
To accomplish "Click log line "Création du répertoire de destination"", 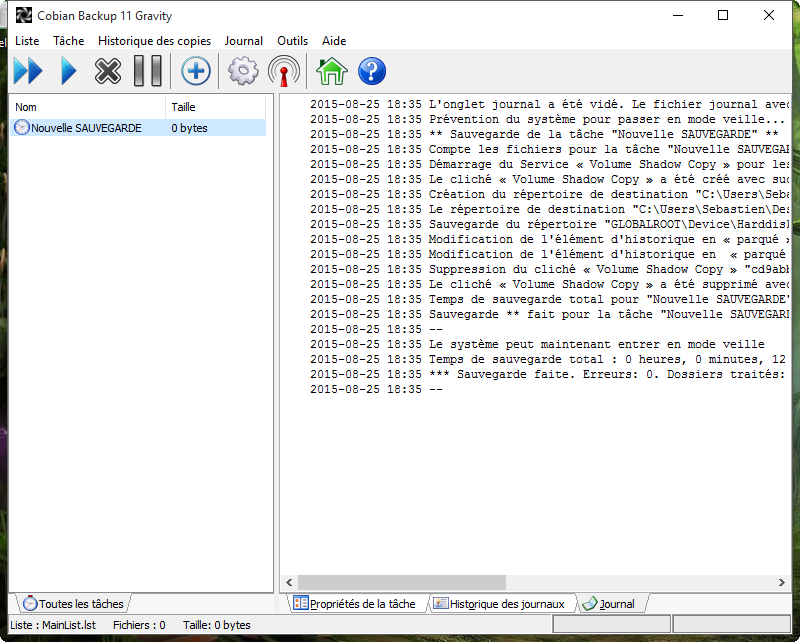I will 549,194.
